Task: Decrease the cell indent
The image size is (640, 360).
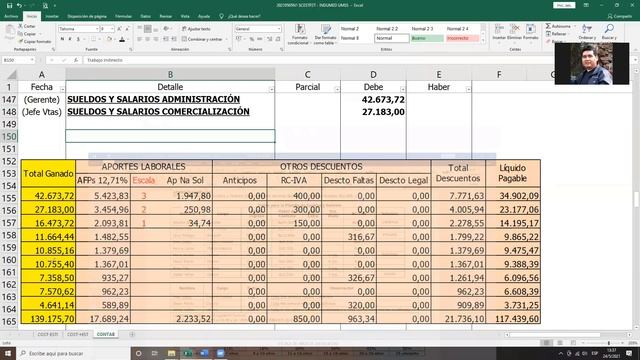Action: pos(166,39)
